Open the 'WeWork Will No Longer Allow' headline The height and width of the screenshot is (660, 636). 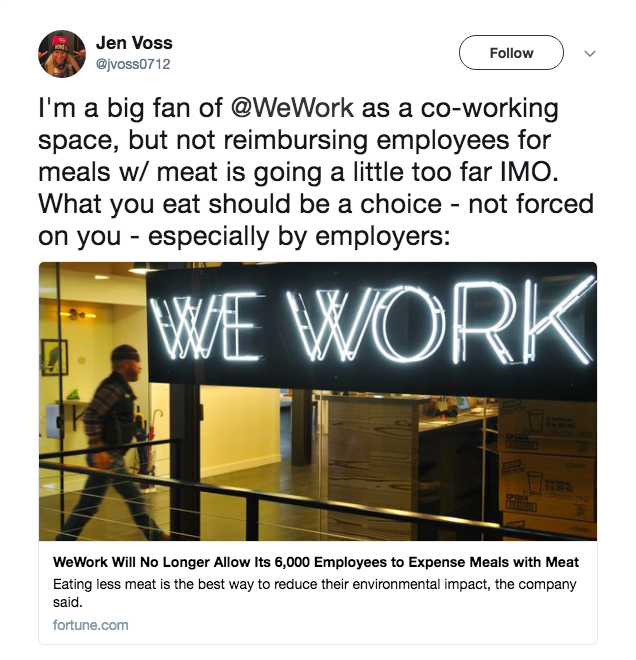[316, 562]
